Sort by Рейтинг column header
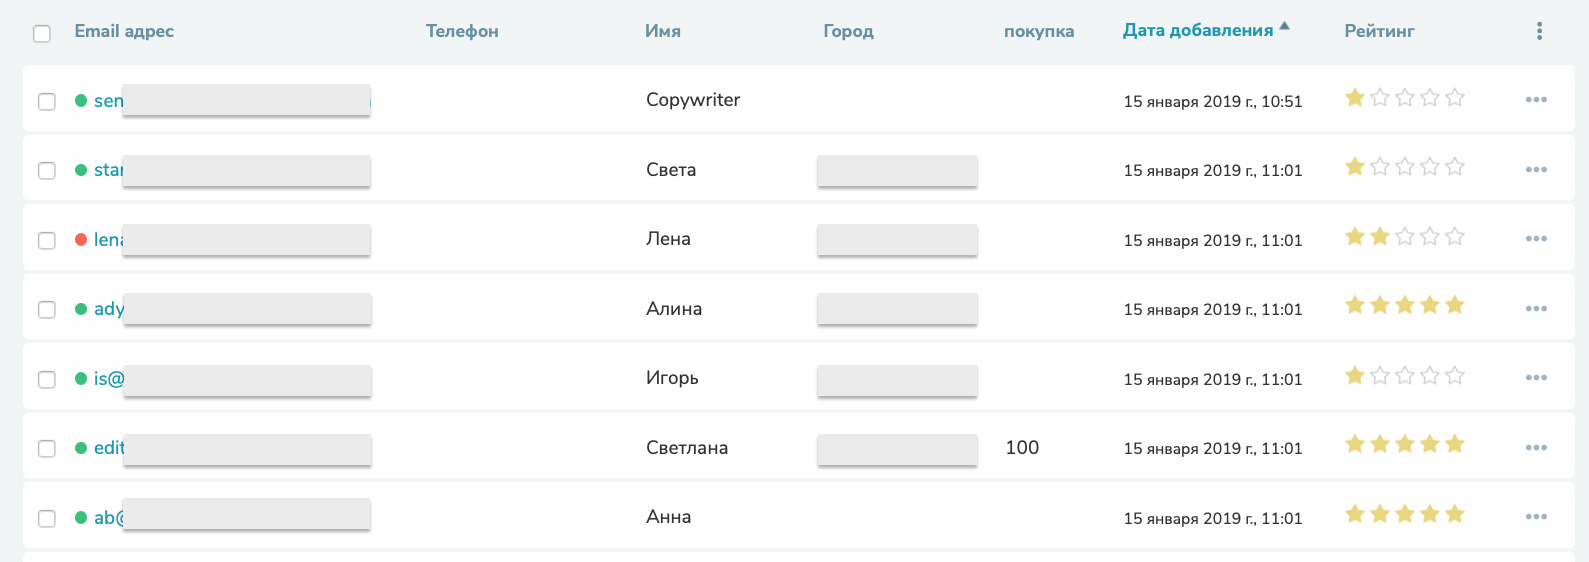This screenshot has width=1589, height=562. coord(1379,31)
